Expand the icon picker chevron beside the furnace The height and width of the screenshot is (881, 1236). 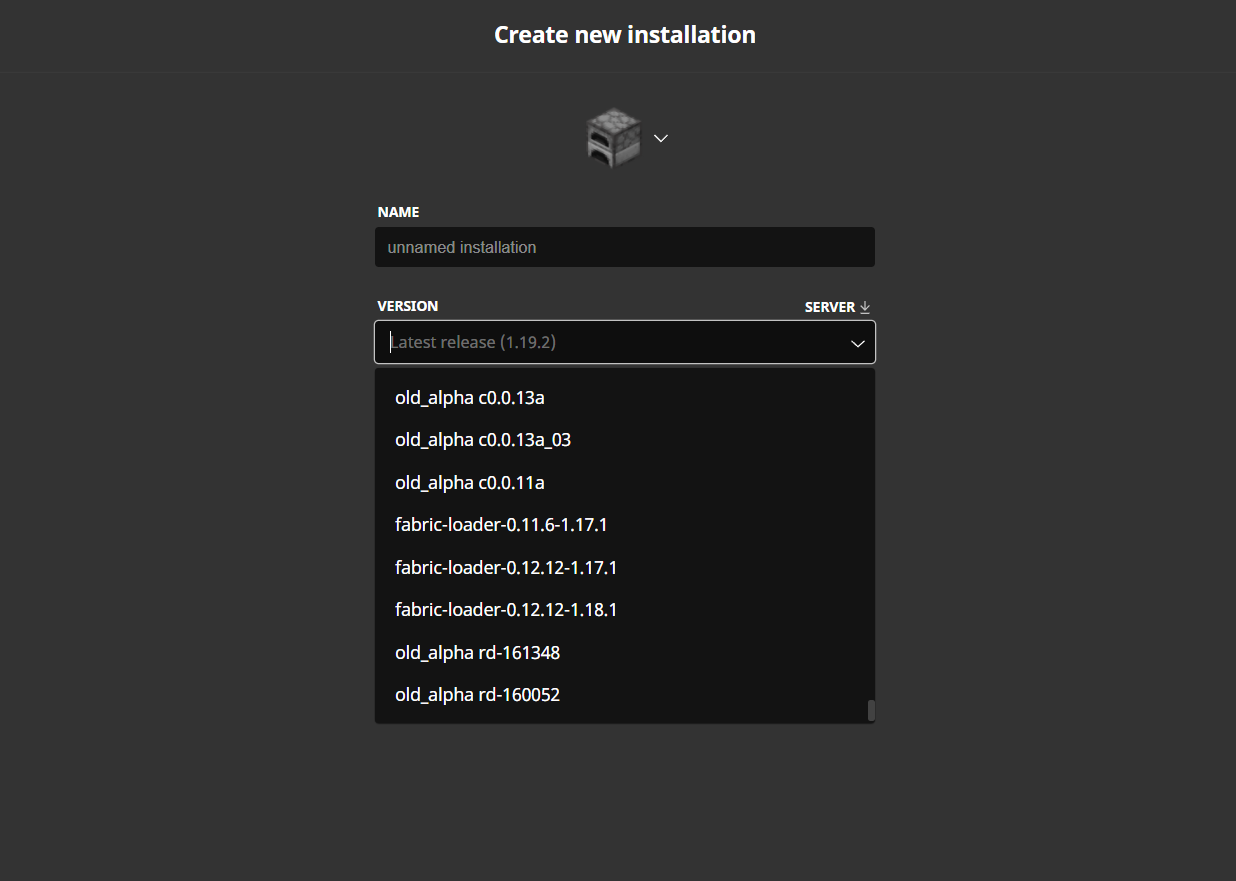pos(660,138)
